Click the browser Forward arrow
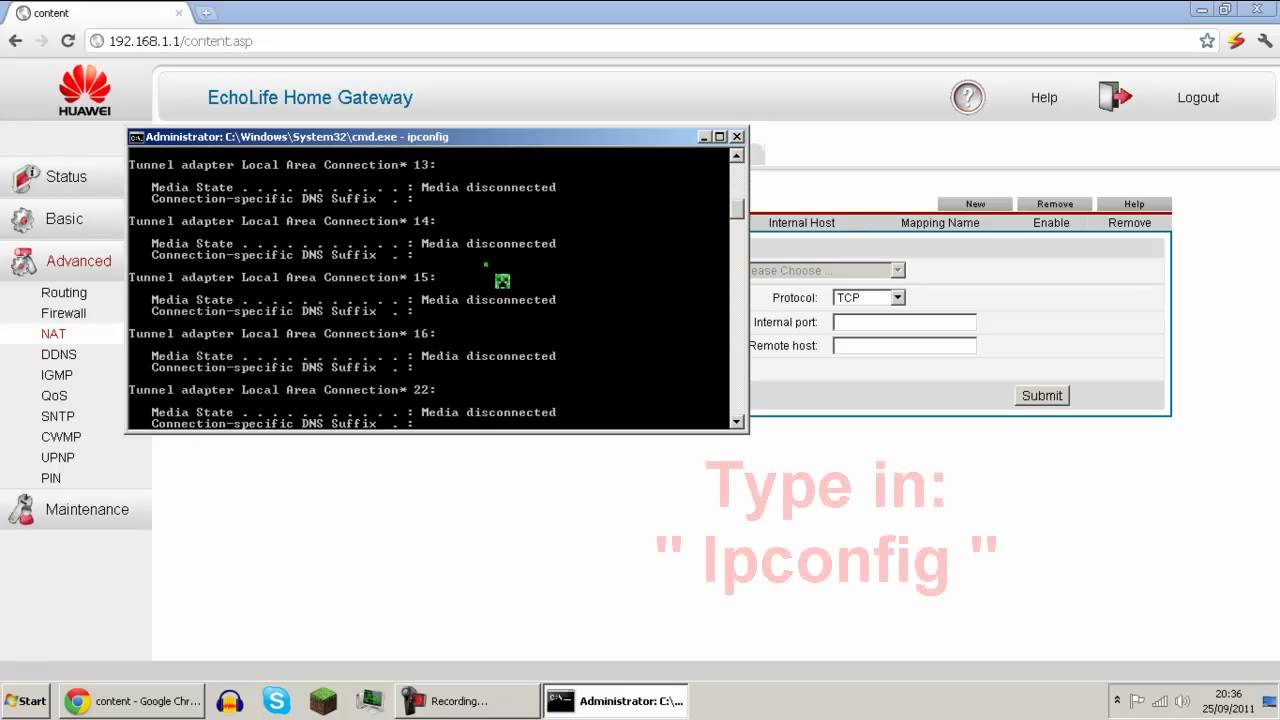The image size is (1280, 720). click(41, 41)
